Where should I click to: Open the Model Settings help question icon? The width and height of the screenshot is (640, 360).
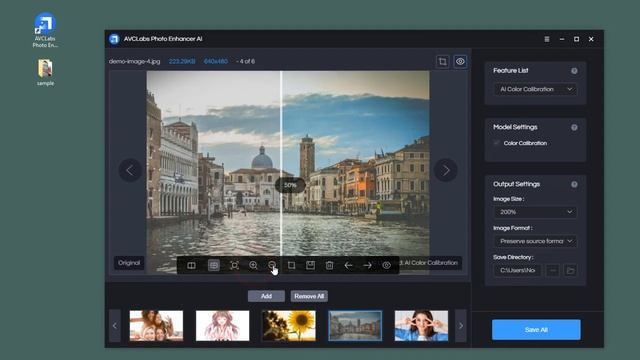[574, 127]
